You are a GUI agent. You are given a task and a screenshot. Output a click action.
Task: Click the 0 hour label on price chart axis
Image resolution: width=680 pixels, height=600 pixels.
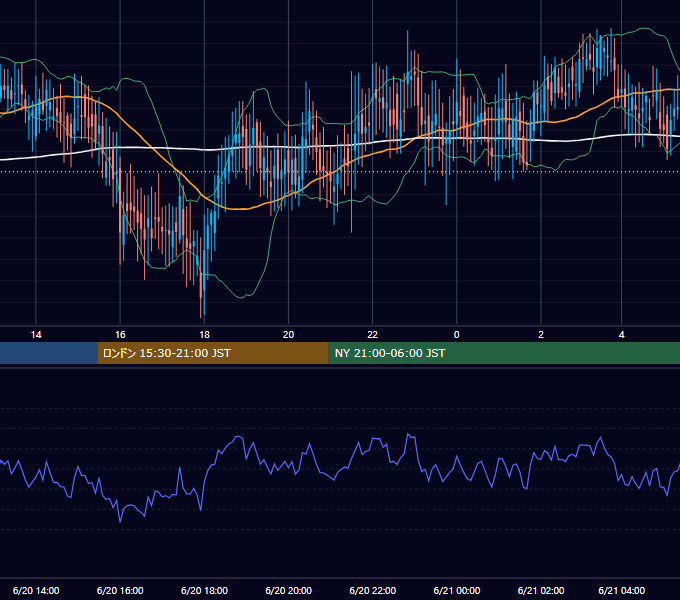pos(457,335)
